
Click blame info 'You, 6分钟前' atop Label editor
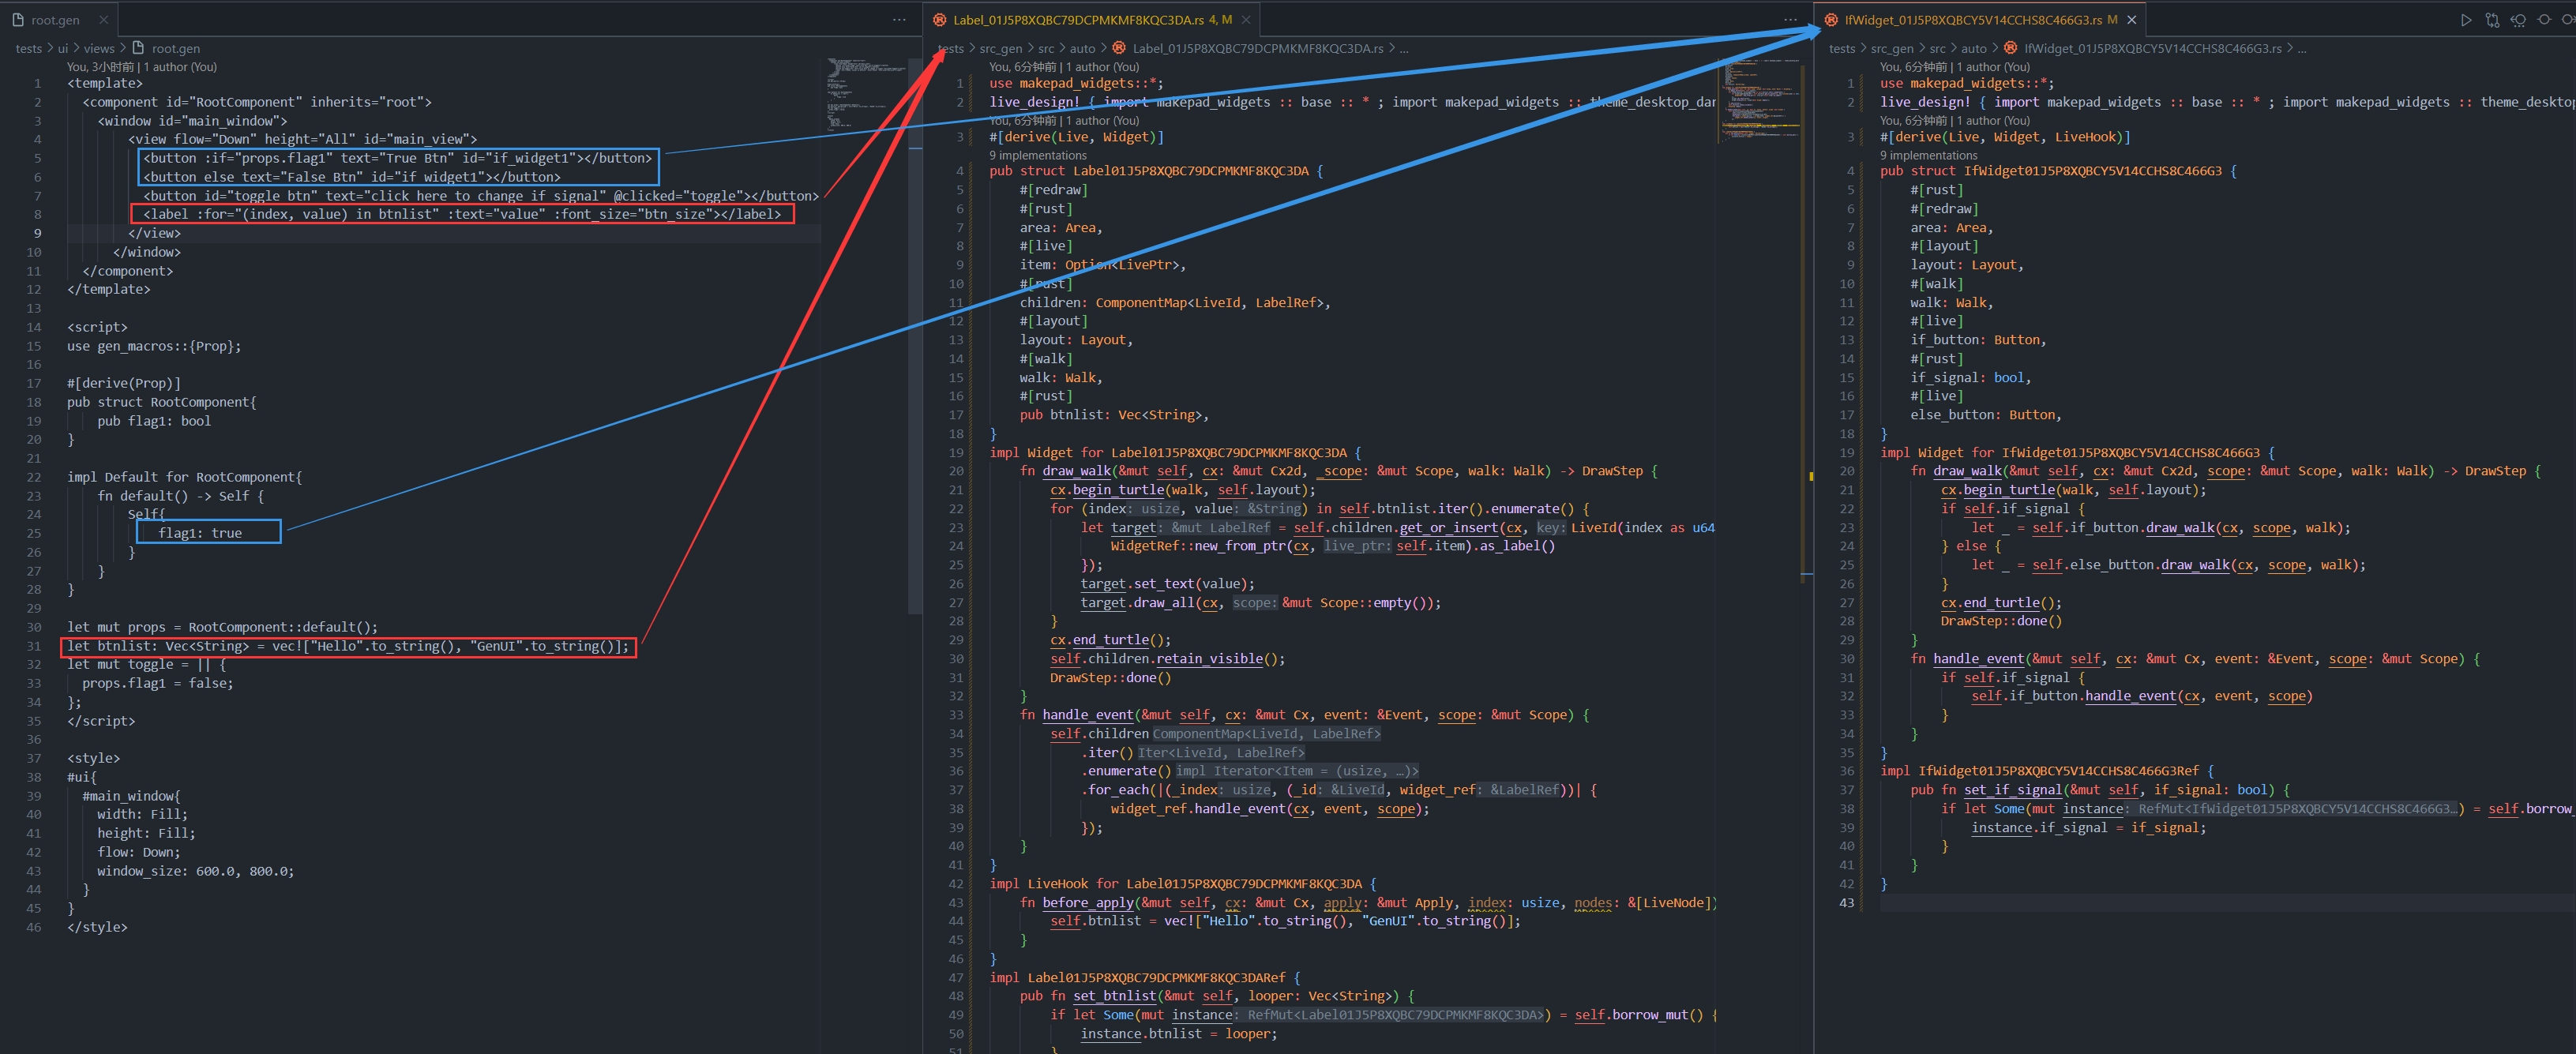[x=1064, y=67]
